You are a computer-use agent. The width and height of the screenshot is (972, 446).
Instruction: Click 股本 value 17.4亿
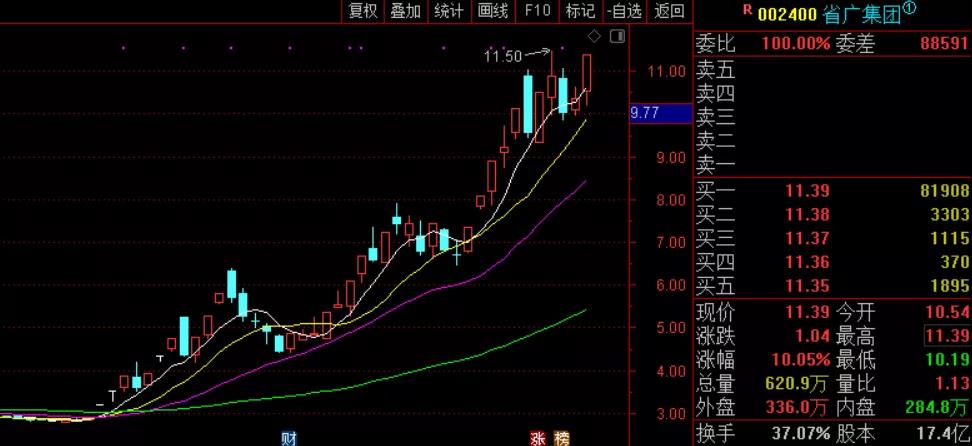click(x=943, y=432)
